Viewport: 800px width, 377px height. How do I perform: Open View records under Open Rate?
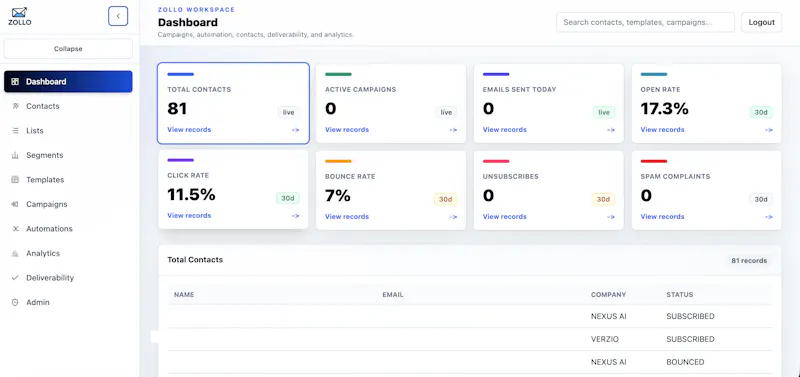click(662, 130)
